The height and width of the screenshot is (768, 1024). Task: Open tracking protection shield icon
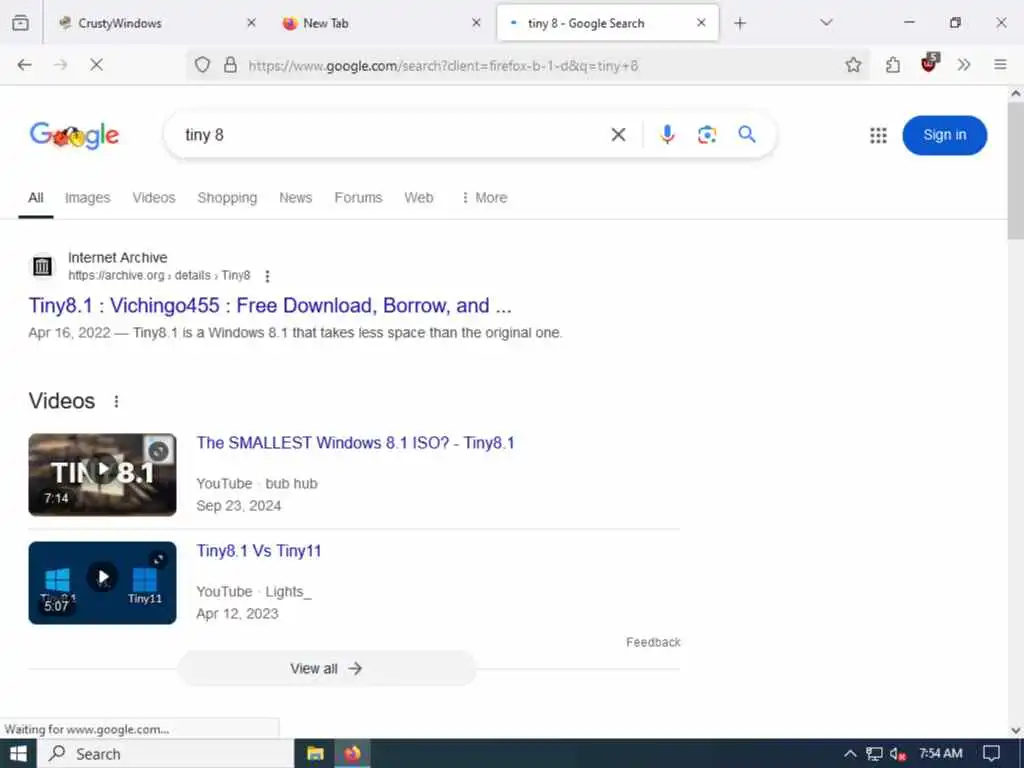coord(202,65)
